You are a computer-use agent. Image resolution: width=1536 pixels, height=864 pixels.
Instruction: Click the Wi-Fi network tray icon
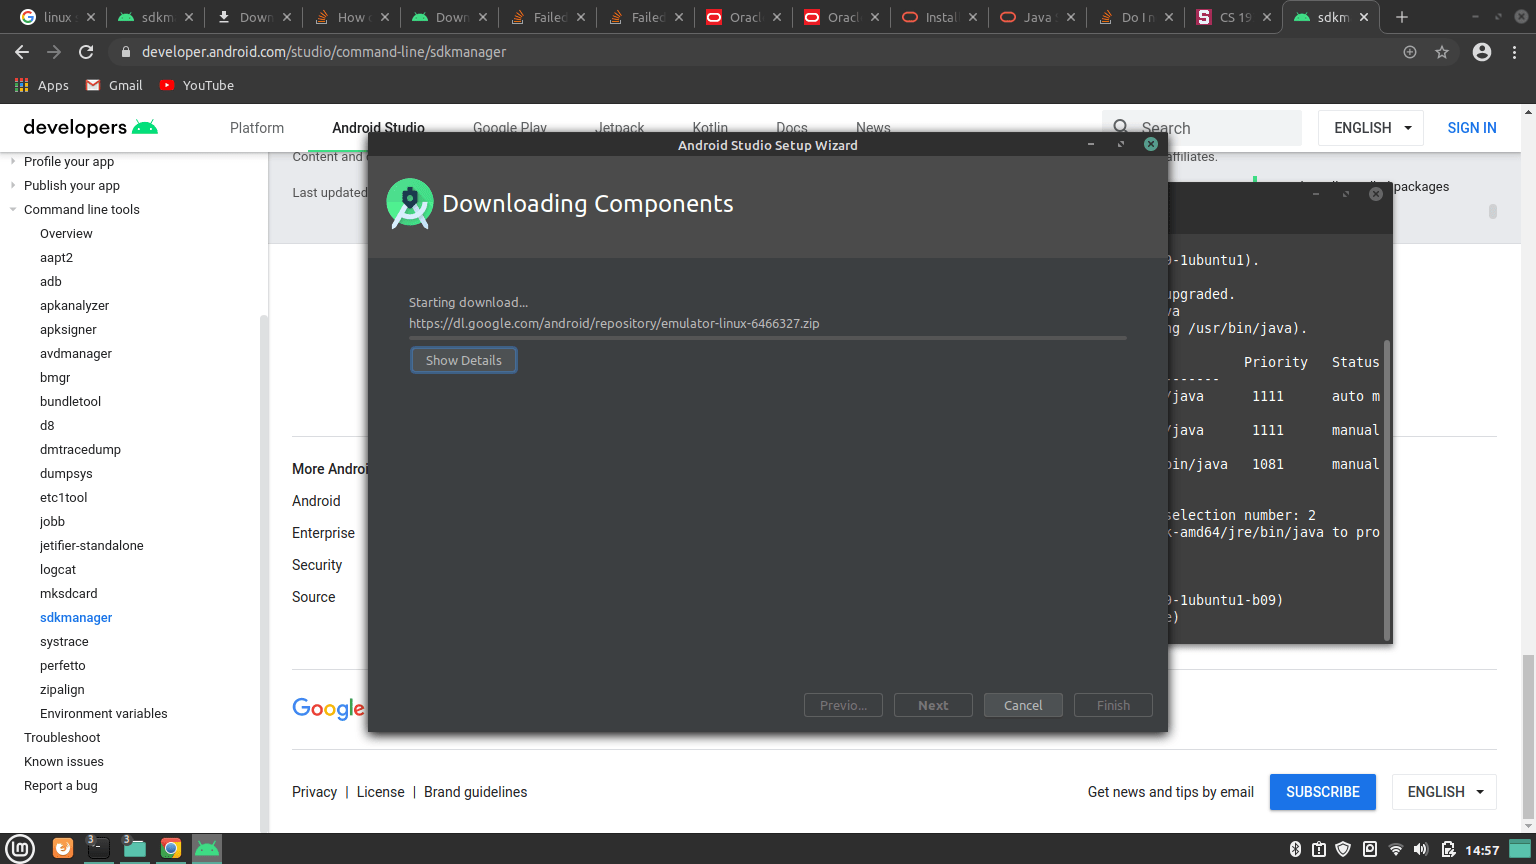point(1396,848)
